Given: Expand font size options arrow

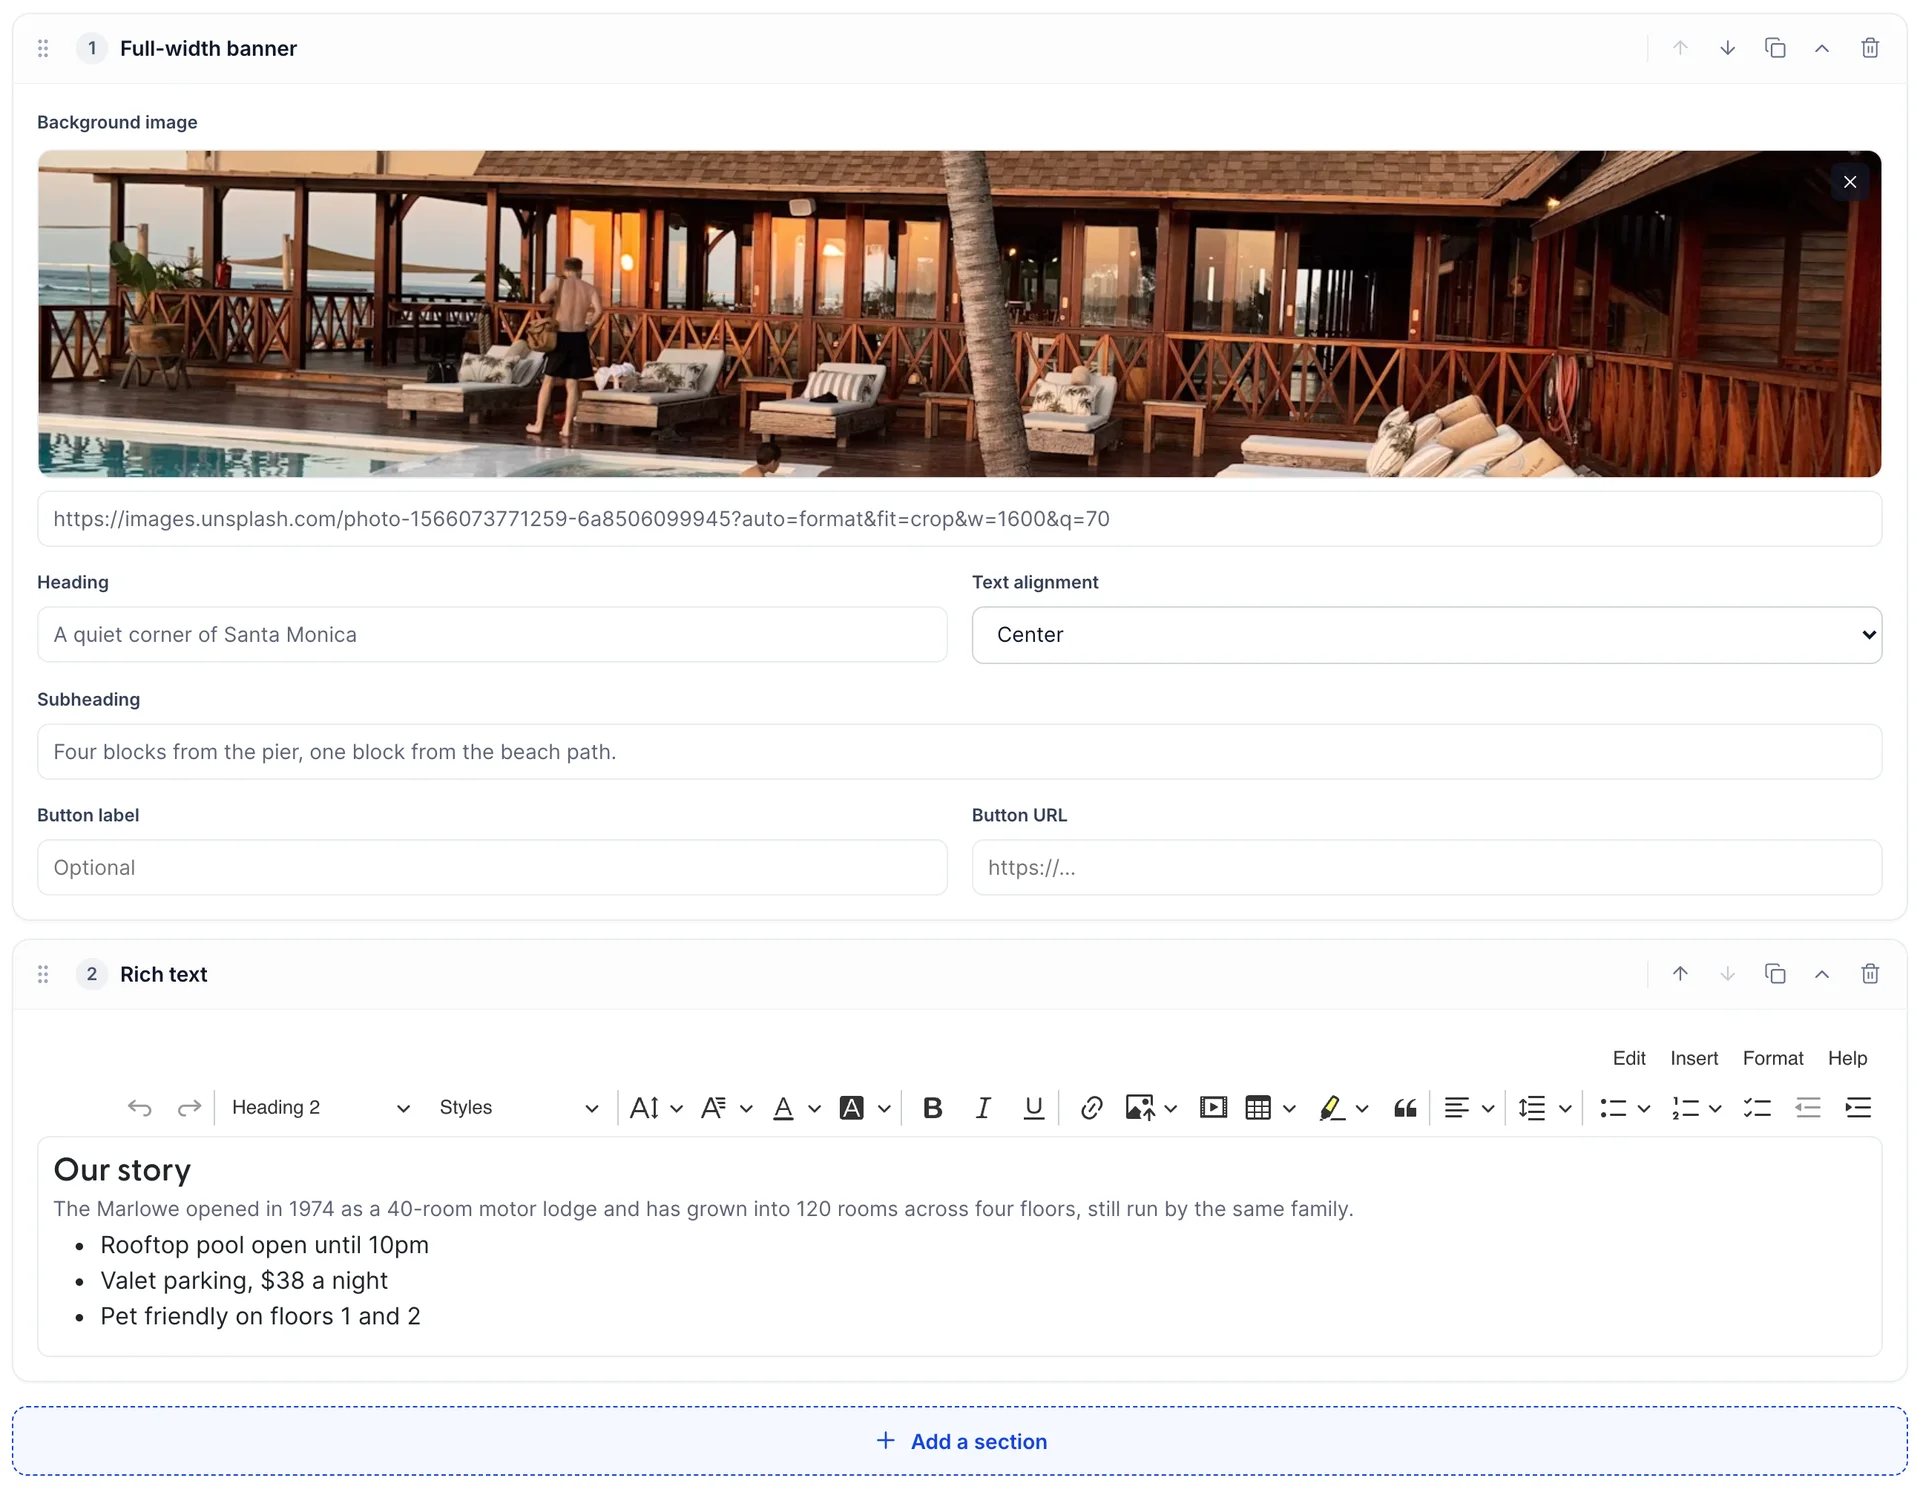Looking at the screenshot, I should click(677, 1108).
